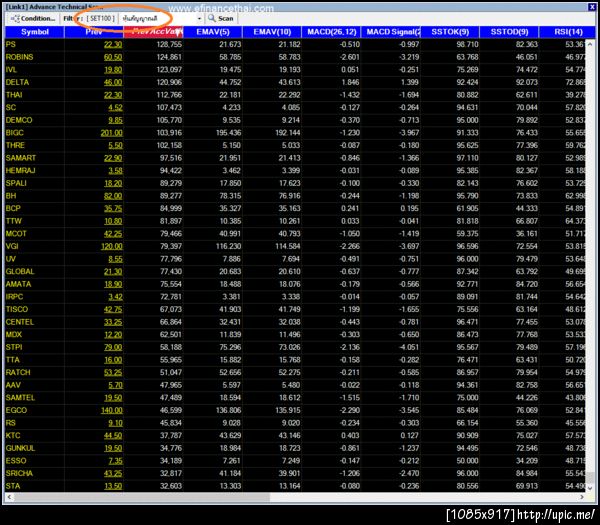Select the THAI symbol
The height and width of the screenshot is (525, 600).
point(14,95)
